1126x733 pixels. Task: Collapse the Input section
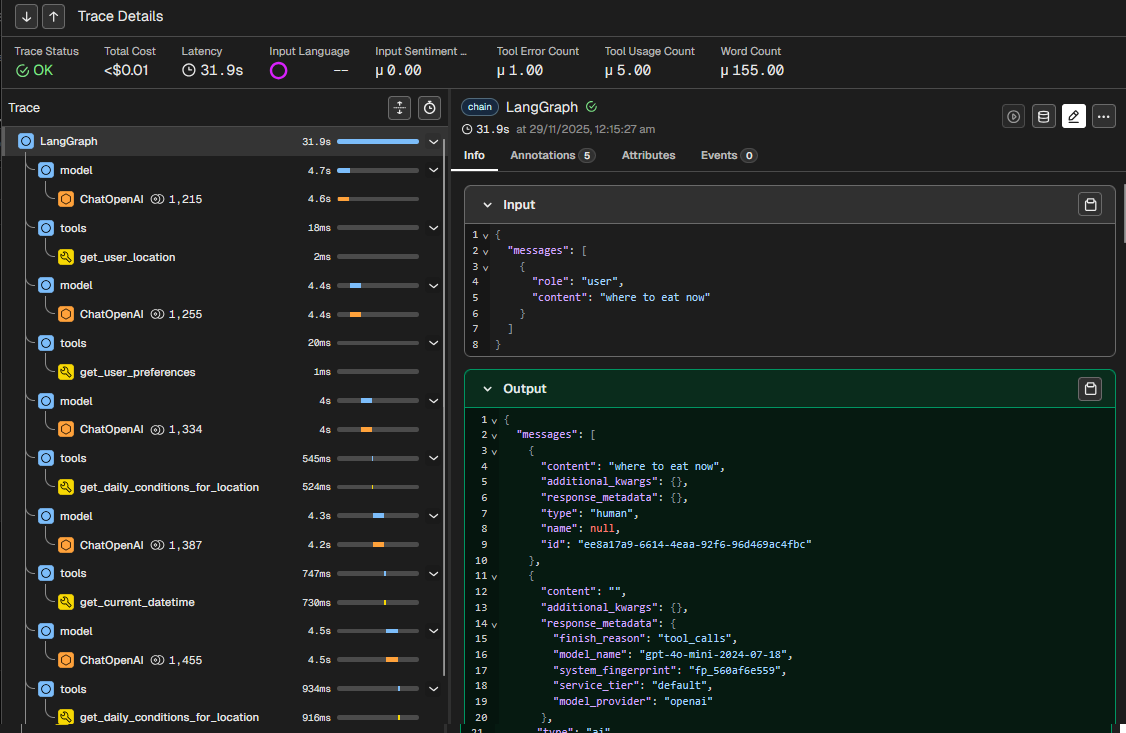pos(488,205)
